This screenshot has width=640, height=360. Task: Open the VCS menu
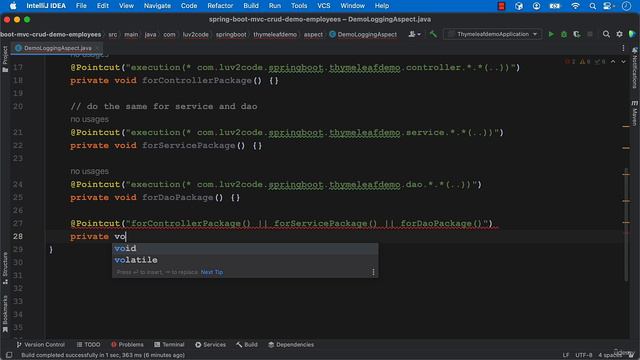324,6
